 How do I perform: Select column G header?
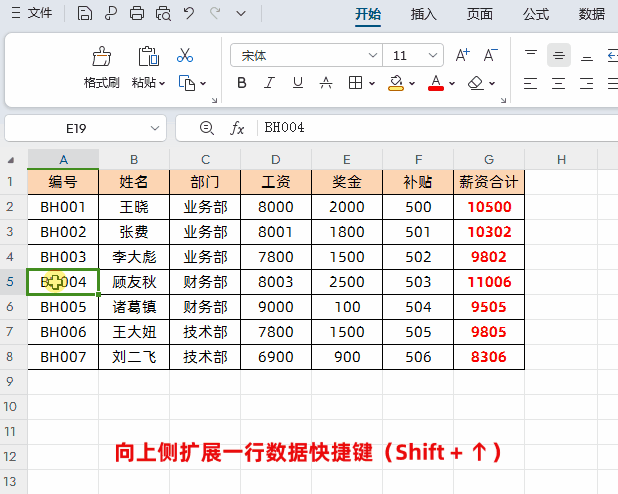point(488,159)
